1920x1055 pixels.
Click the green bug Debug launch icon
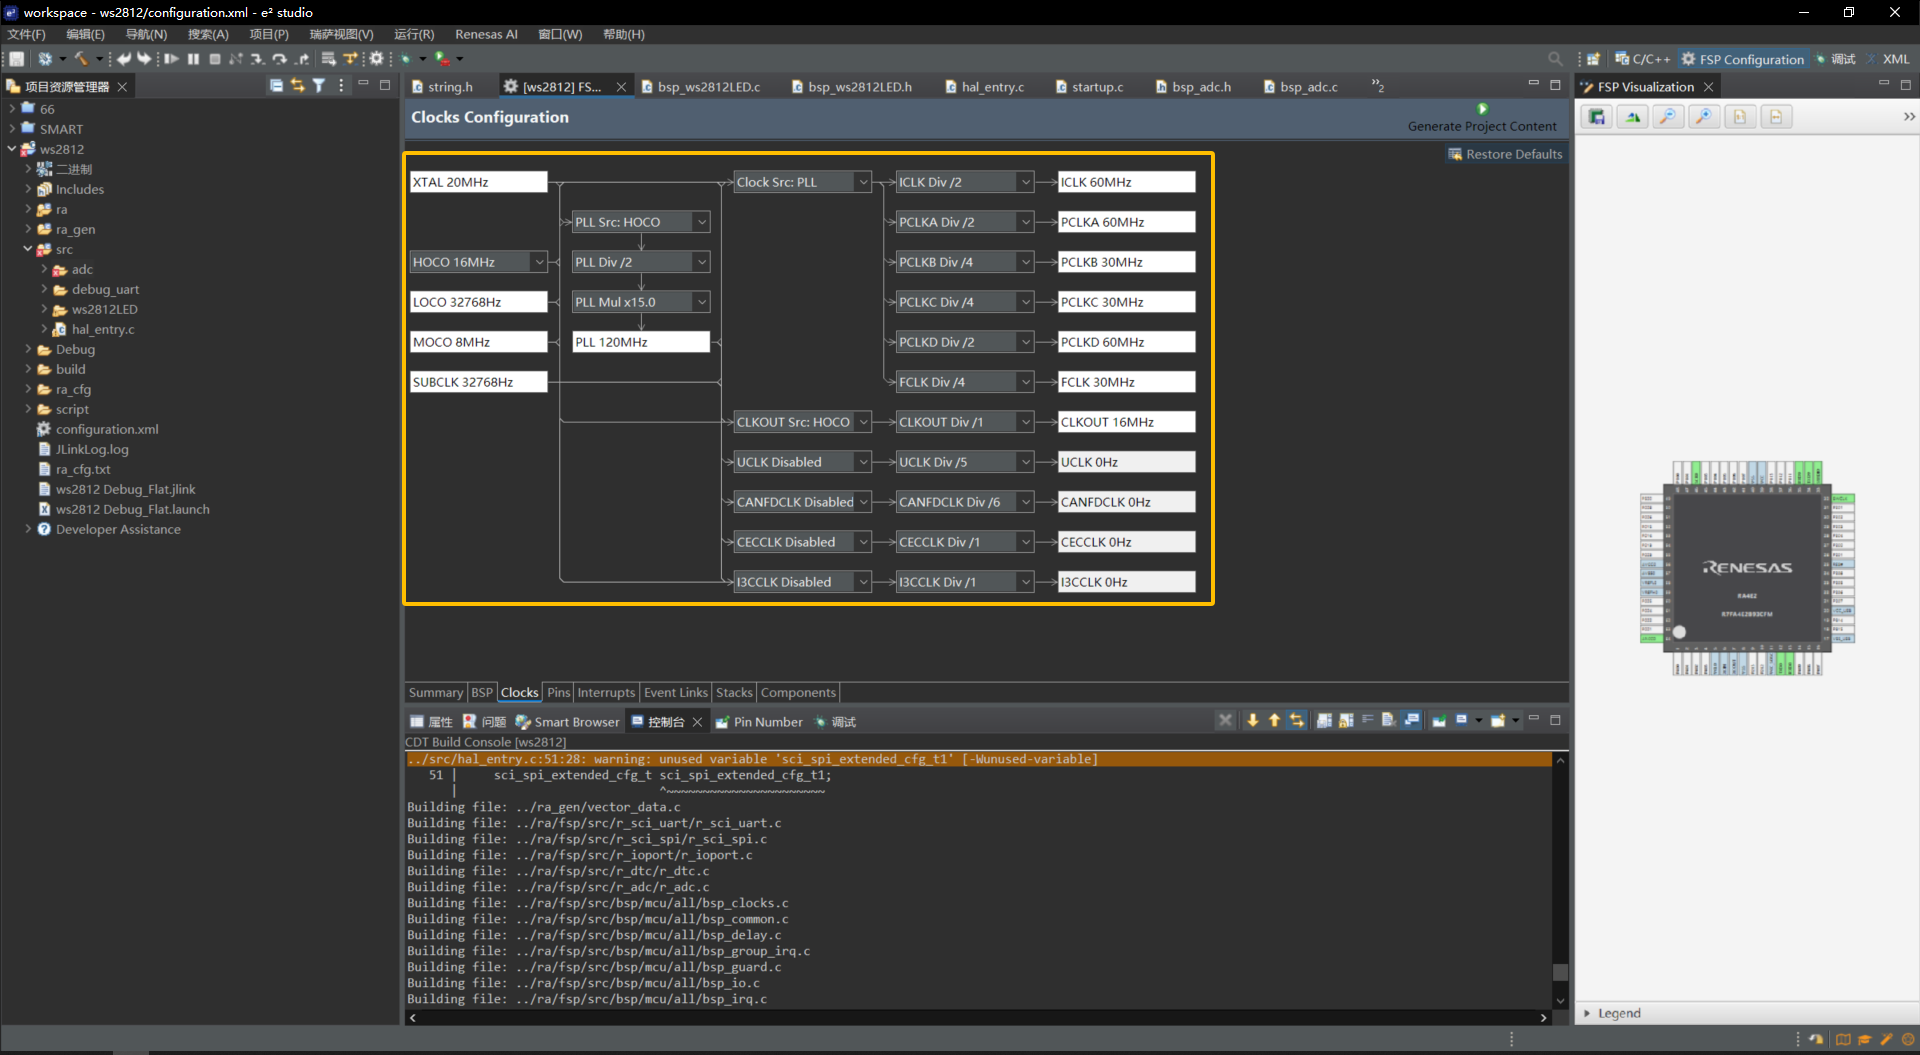tap(406, 59)
